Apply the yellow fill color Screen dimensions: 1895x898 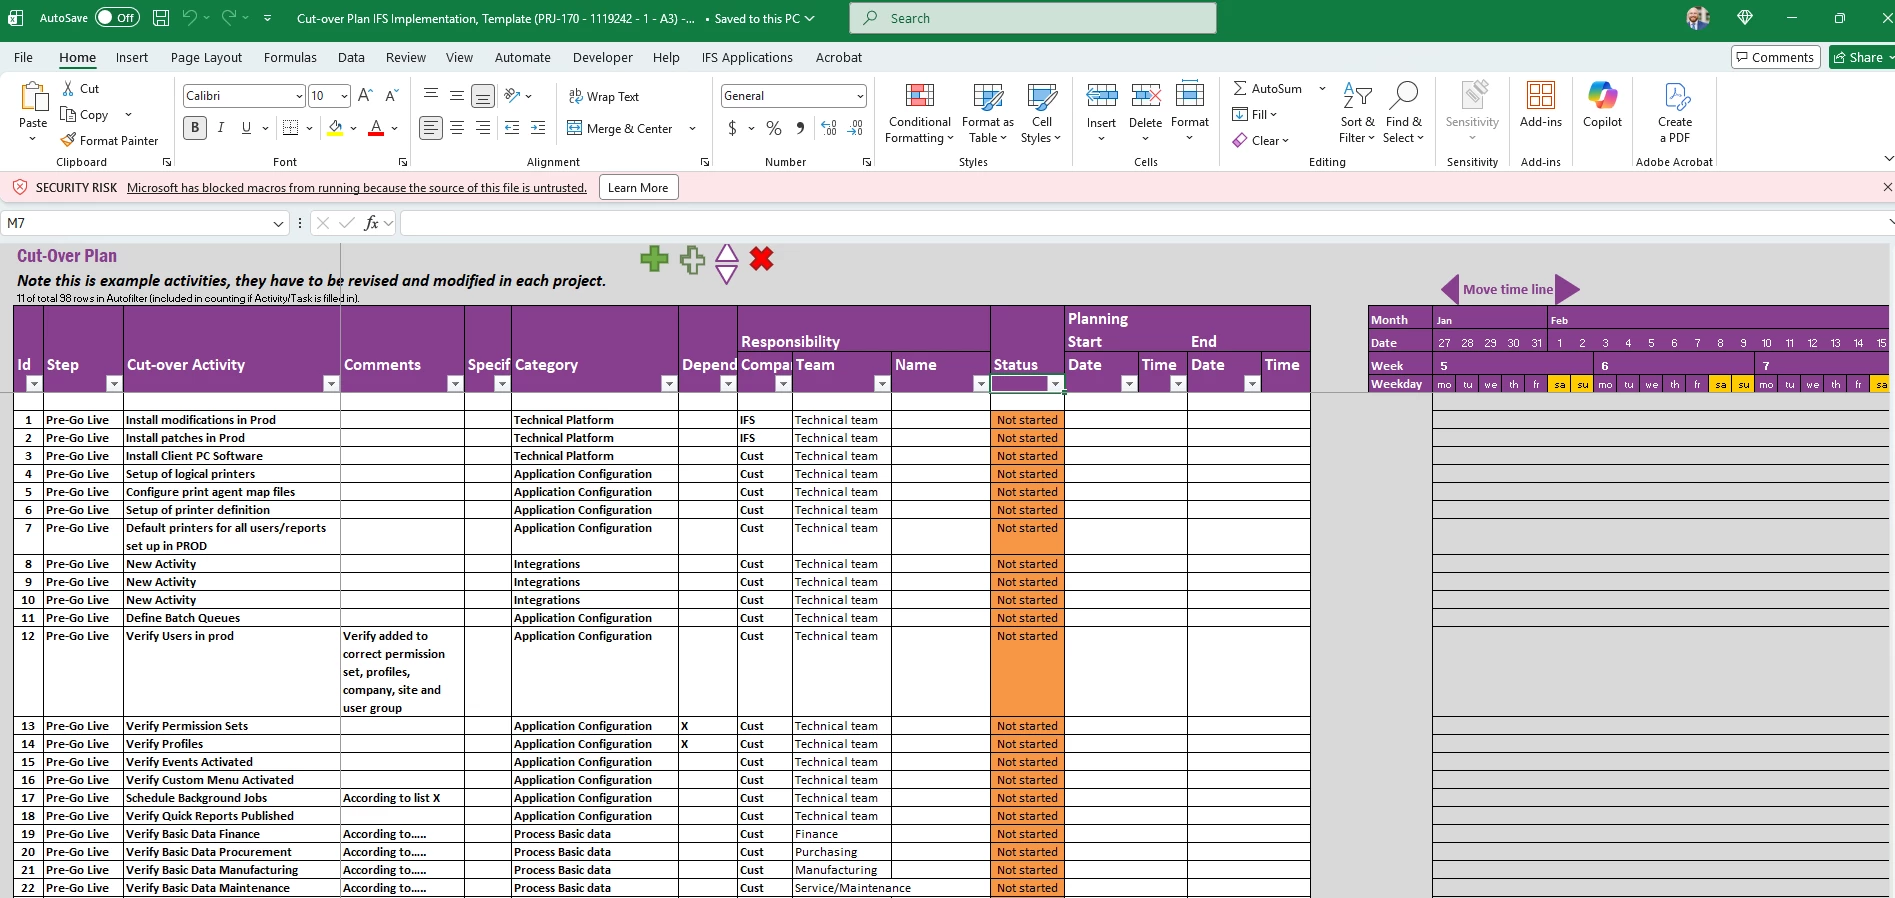[335, 129]
